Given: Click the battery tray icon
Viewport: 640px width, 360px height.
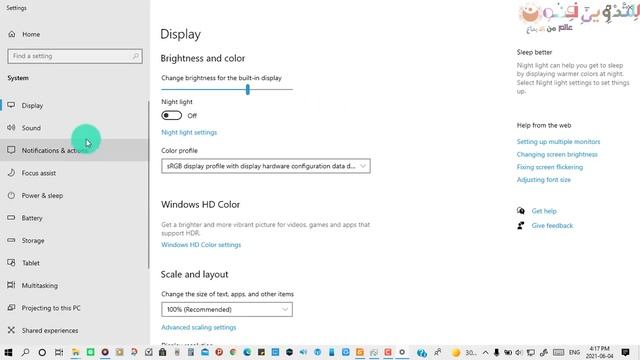Looking at the screenshot, I should [508, 352].
